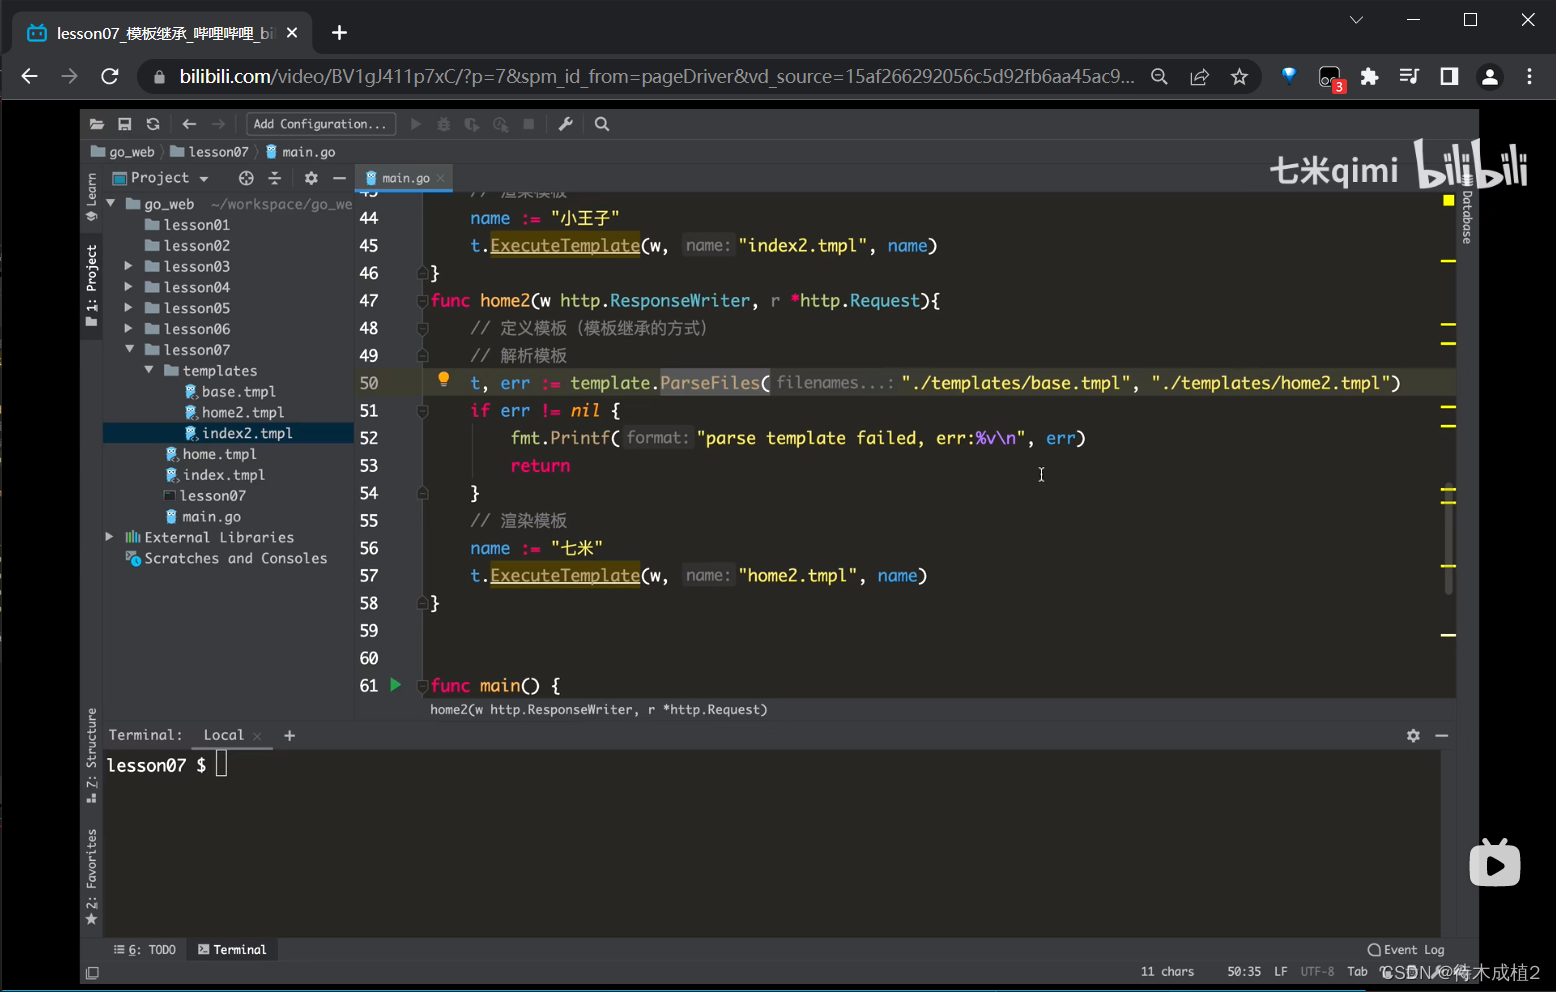Click the yellow lightbulb intention icon

(x=444, y=380)
